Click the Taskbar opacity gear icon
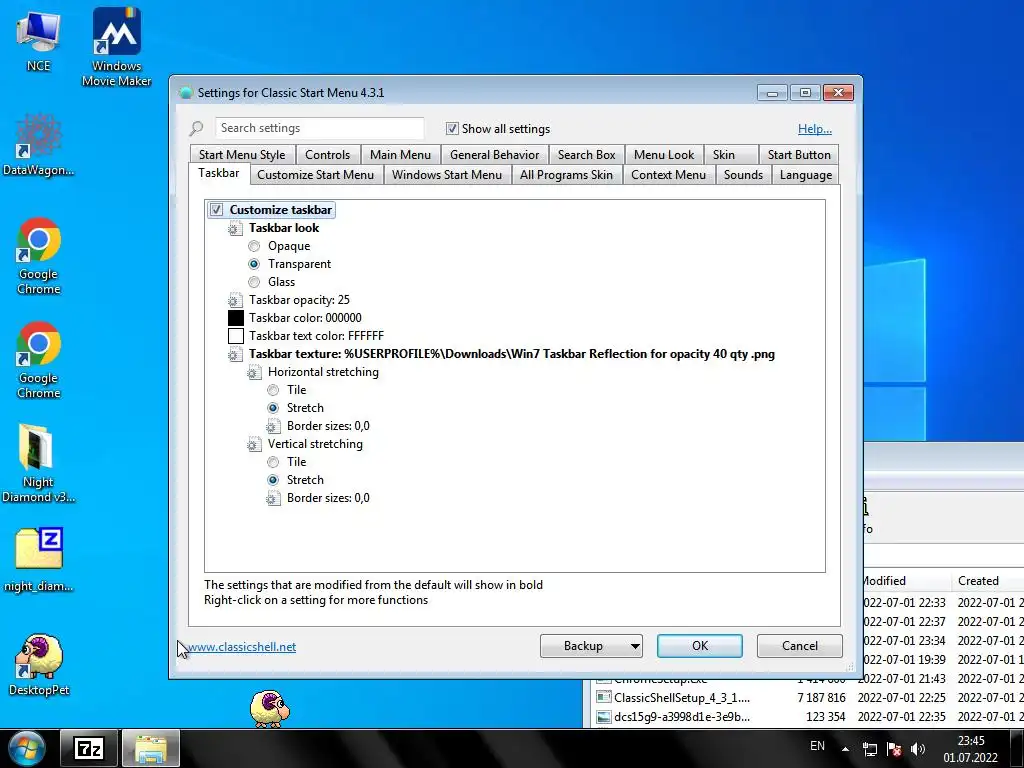This screenshot has width=1024, height=768. [x=235, y=300]
